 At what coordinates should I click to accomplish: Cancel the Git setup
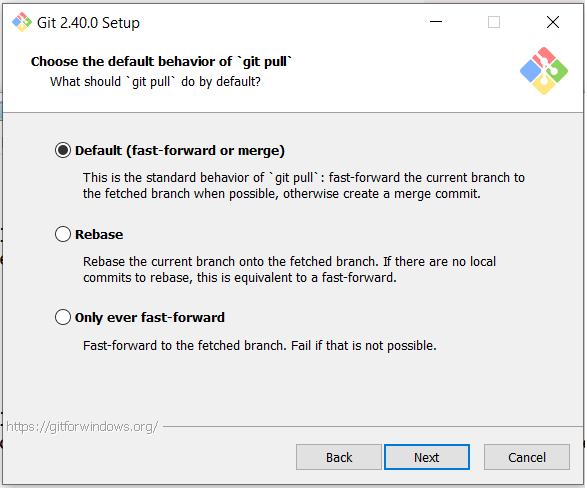pos(527,457)
